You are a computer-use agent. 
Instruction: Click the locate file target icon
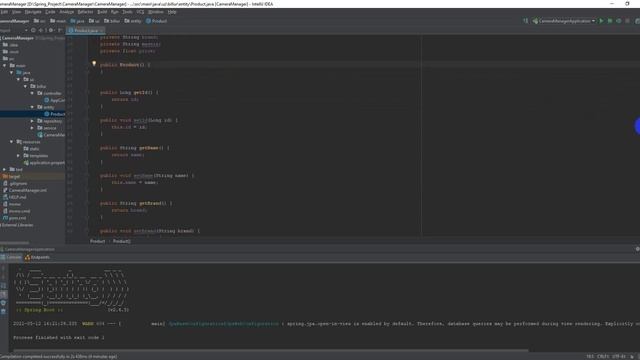(x=33, y=30)
